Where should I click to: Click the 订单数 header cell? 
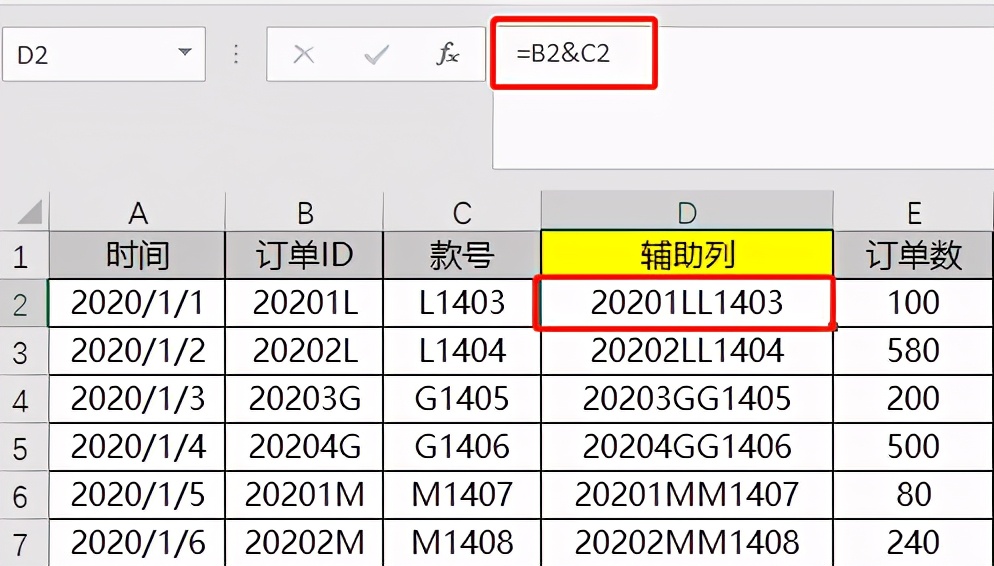tap(913, 255)
